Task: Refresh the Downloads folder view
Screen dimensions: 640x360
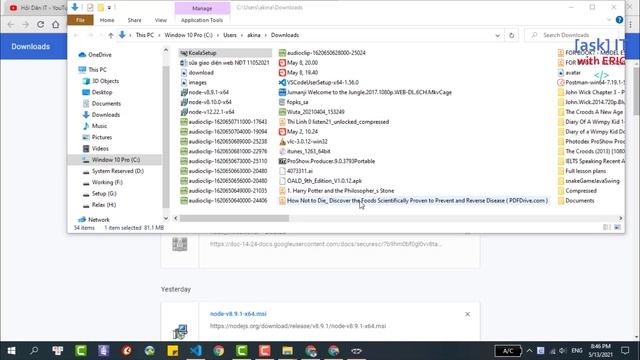Action: (x=511, y=35)
